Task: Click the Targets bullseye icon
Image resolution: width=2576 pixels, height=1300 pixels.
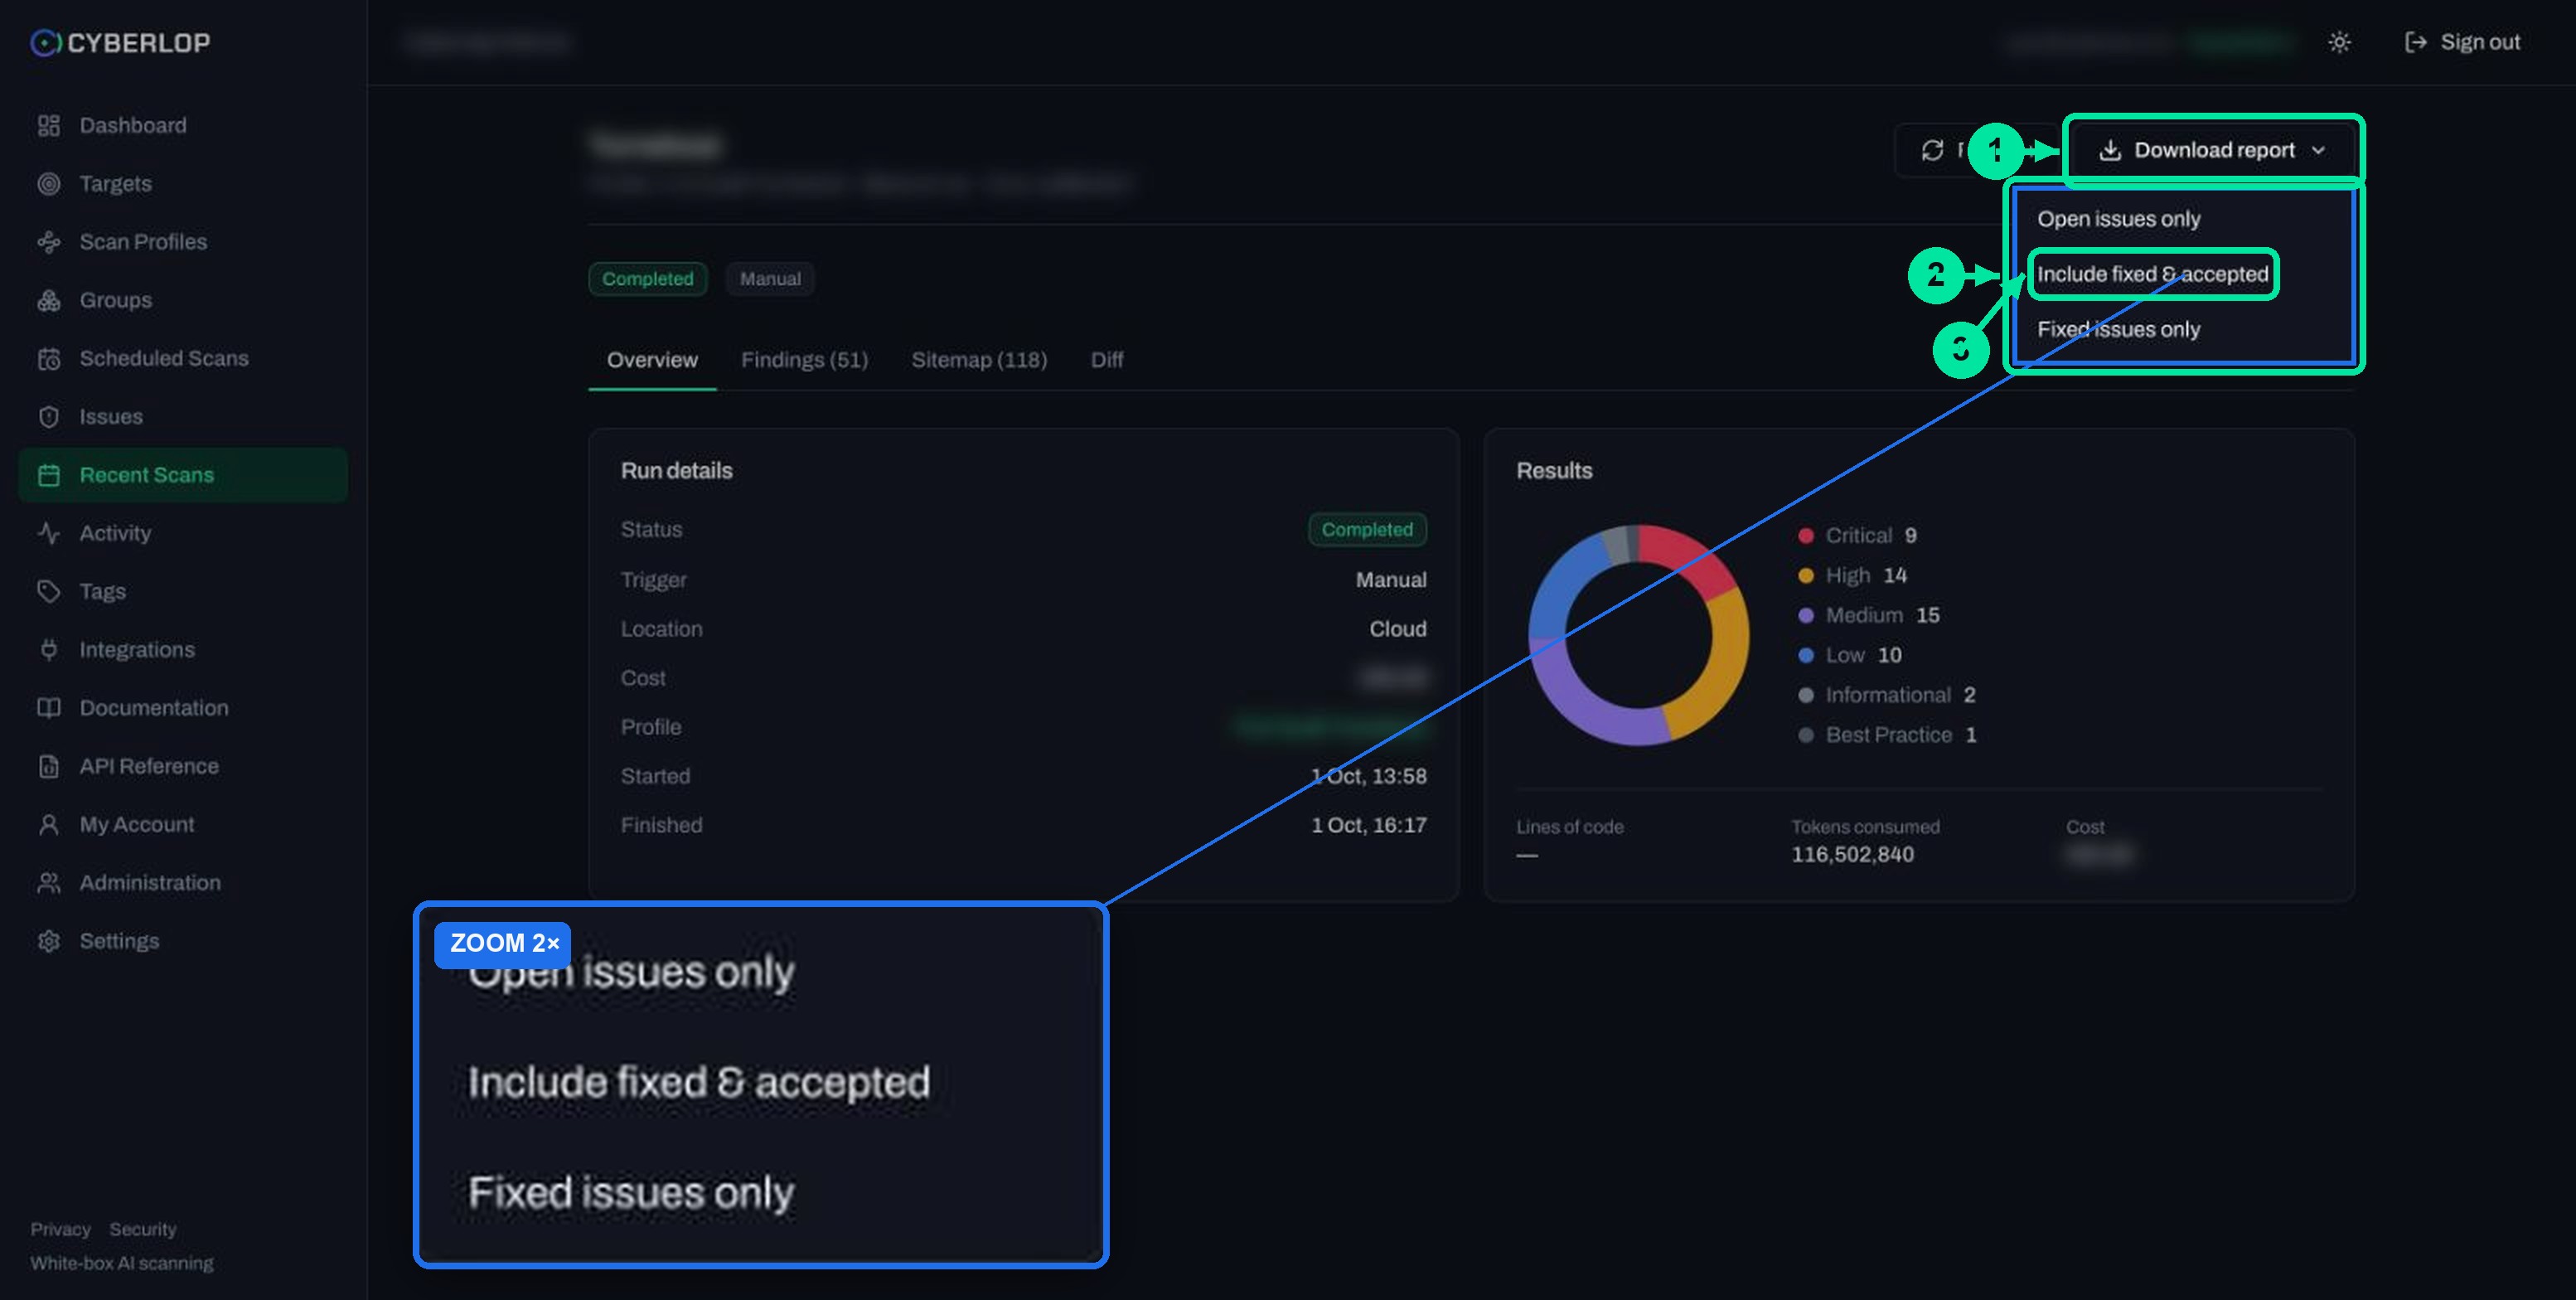Action: coord(48,183)
